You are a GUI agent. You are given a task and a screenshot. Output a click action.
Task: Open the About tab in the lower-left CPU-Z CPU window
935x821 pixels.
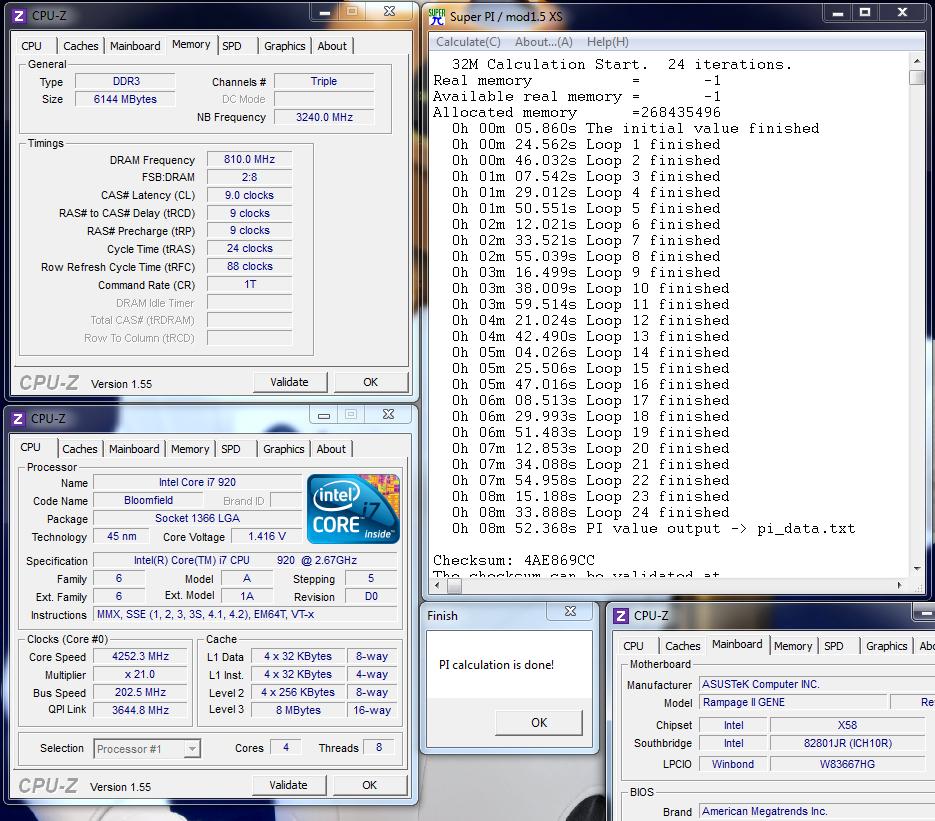331,449
